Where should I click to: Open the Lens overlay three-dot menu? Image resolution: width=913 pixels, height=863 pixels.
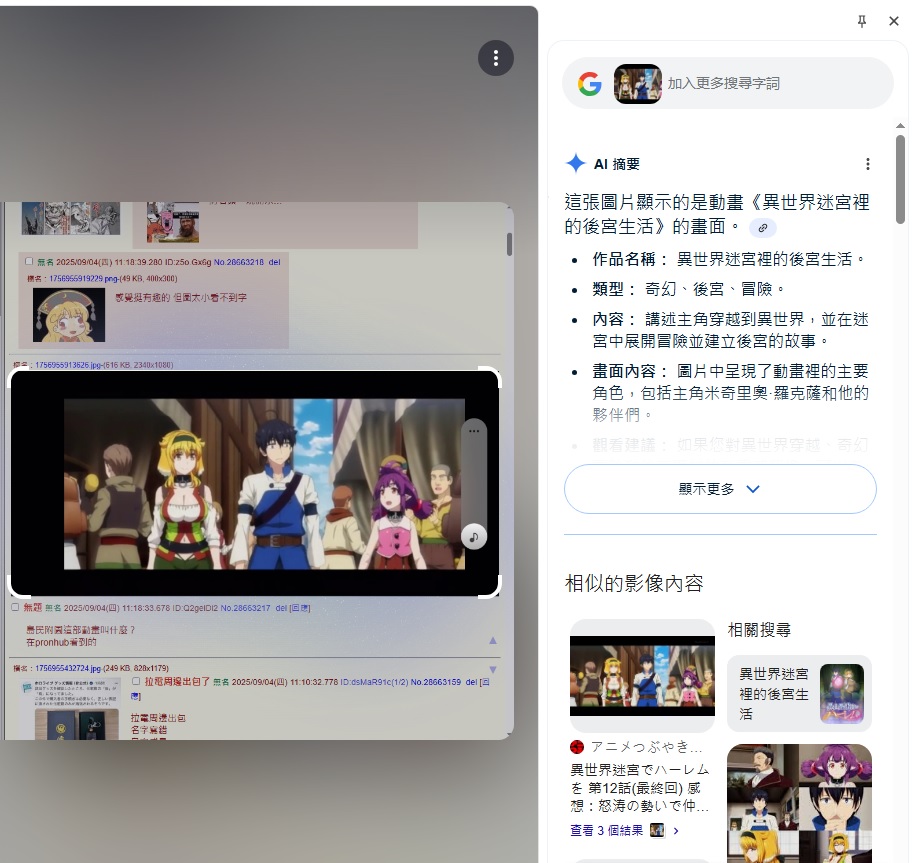point(496,58)
